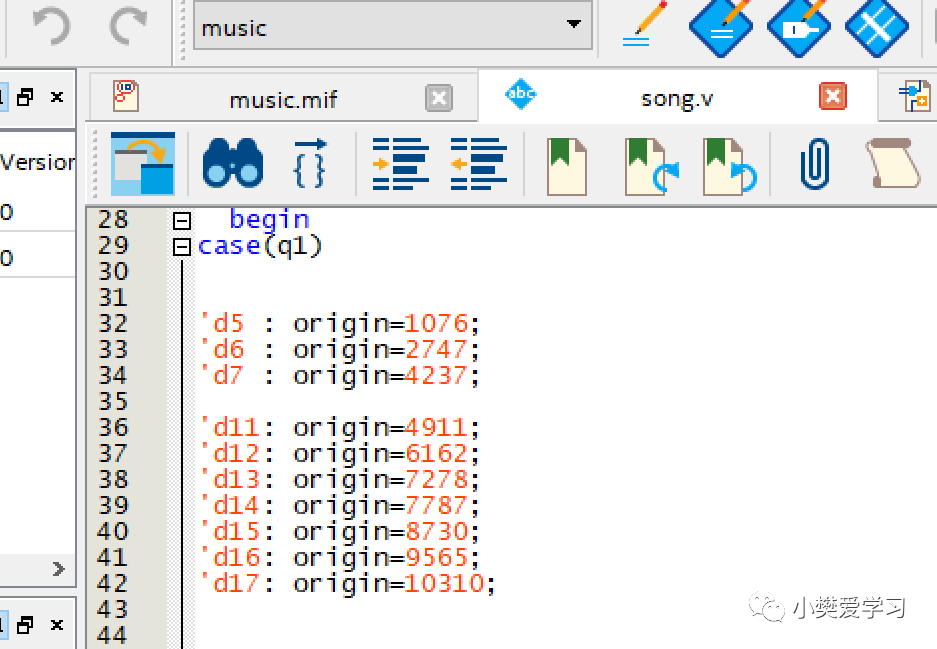The height and width of the screenshot is (649, 937).
Task: Collapse the case(q1) block on line 29
Action: click(182, 247)
